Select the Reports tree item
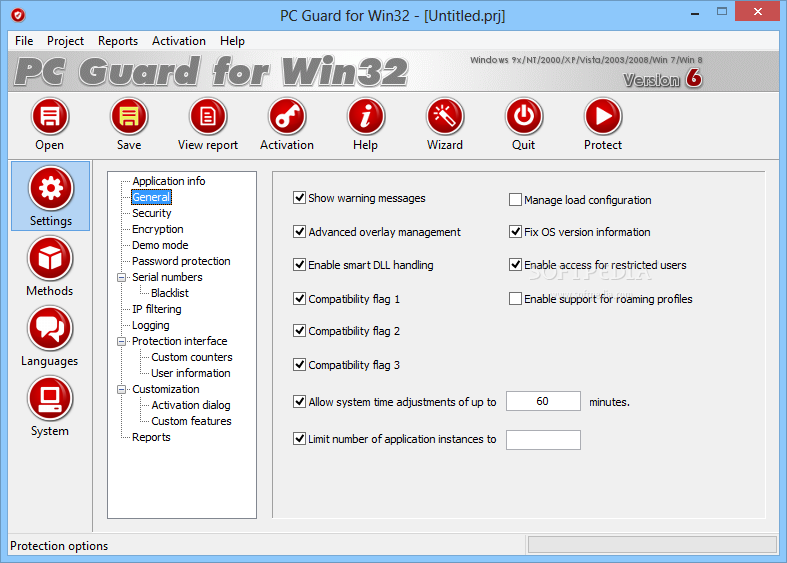This screenshot has width=787, height=563. 151,438
